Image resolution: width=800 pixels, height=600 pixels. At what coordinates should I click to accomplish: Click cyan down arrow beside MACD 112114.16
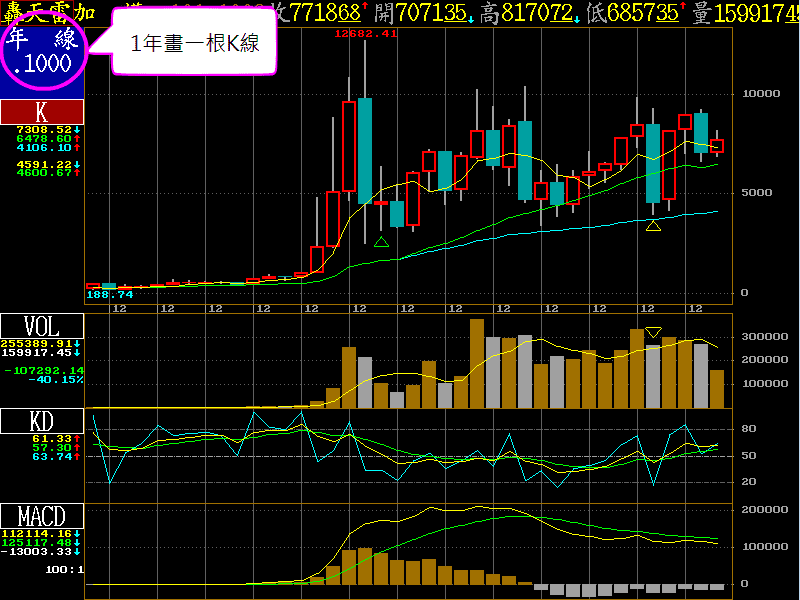[x=77, y=533]
